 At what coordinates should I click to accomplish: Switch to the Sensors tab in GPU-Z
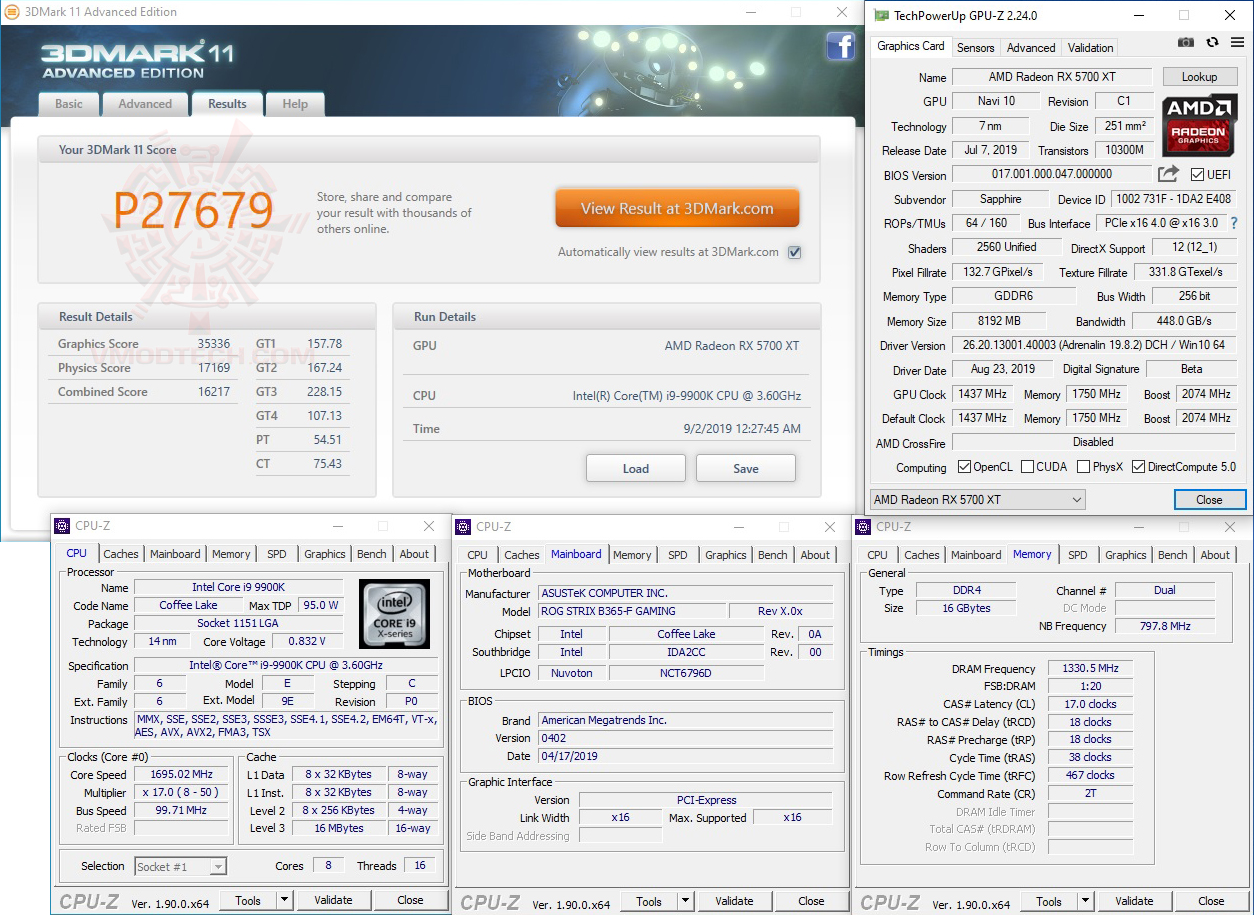coord(975,47)
